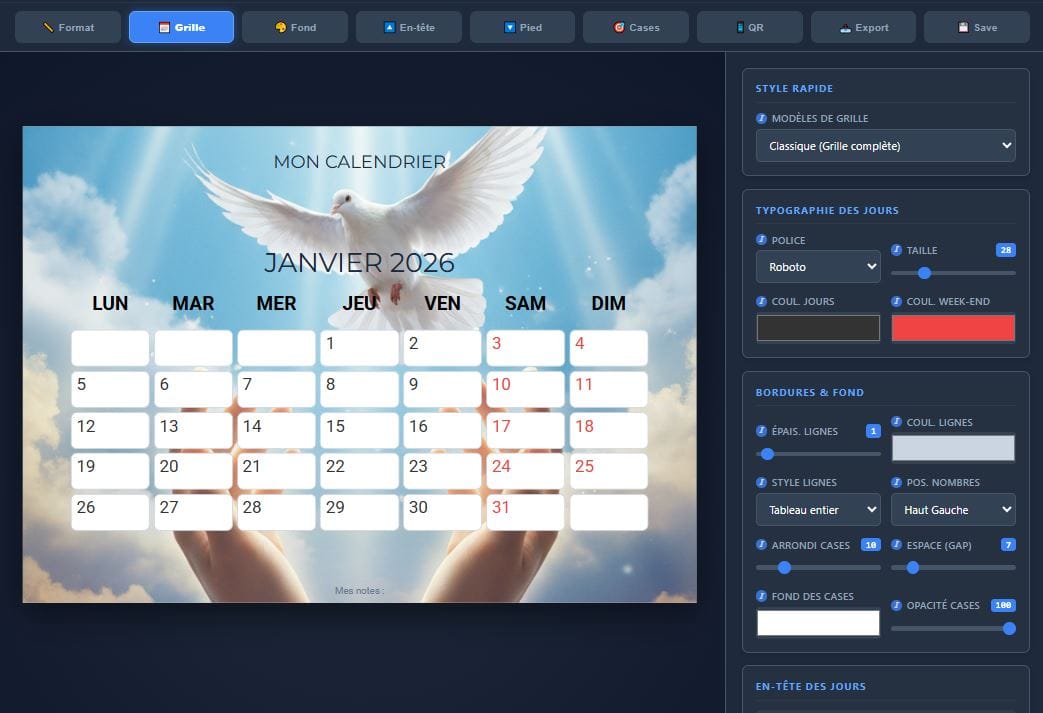Click the info icon near Coul. Week-end
Image resolution: width=1043 pixels, height=713 pixels.
pyautogui.click(x=898, y=301)
